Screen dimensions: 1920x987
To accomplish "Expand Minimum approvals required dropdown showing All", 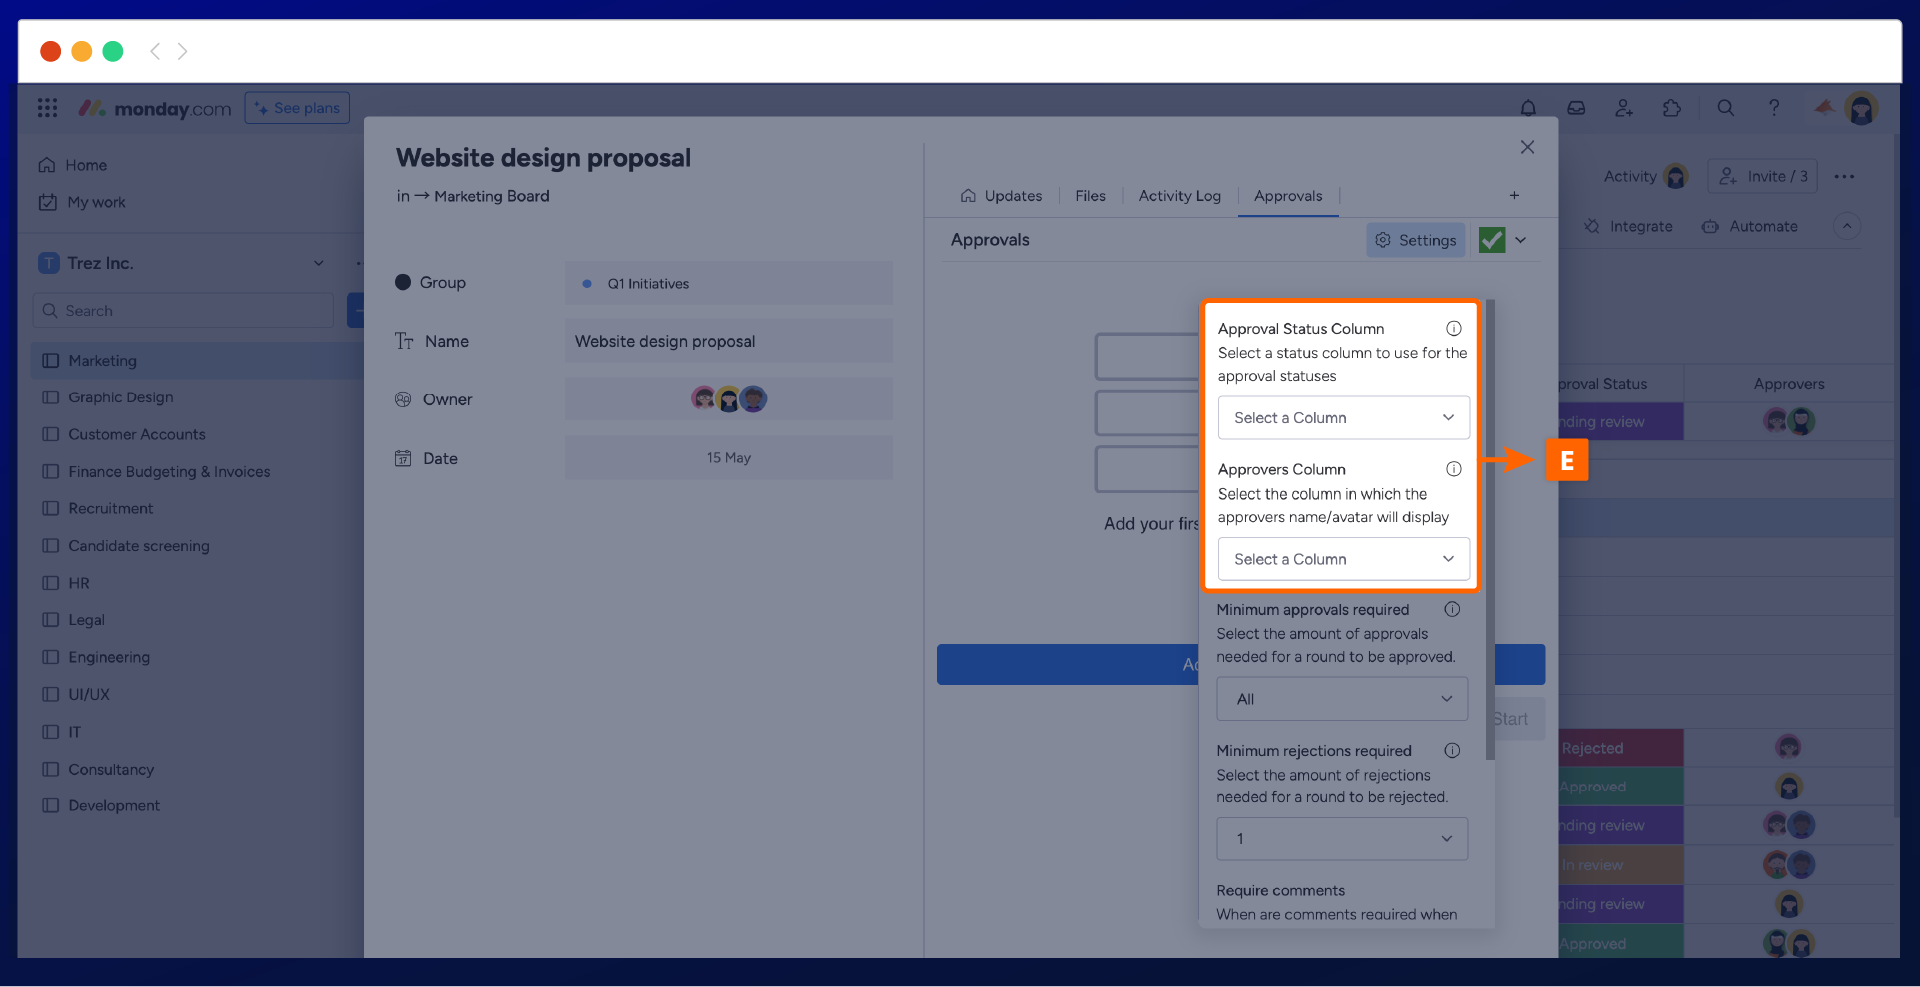I will [x=1342, y=699].
